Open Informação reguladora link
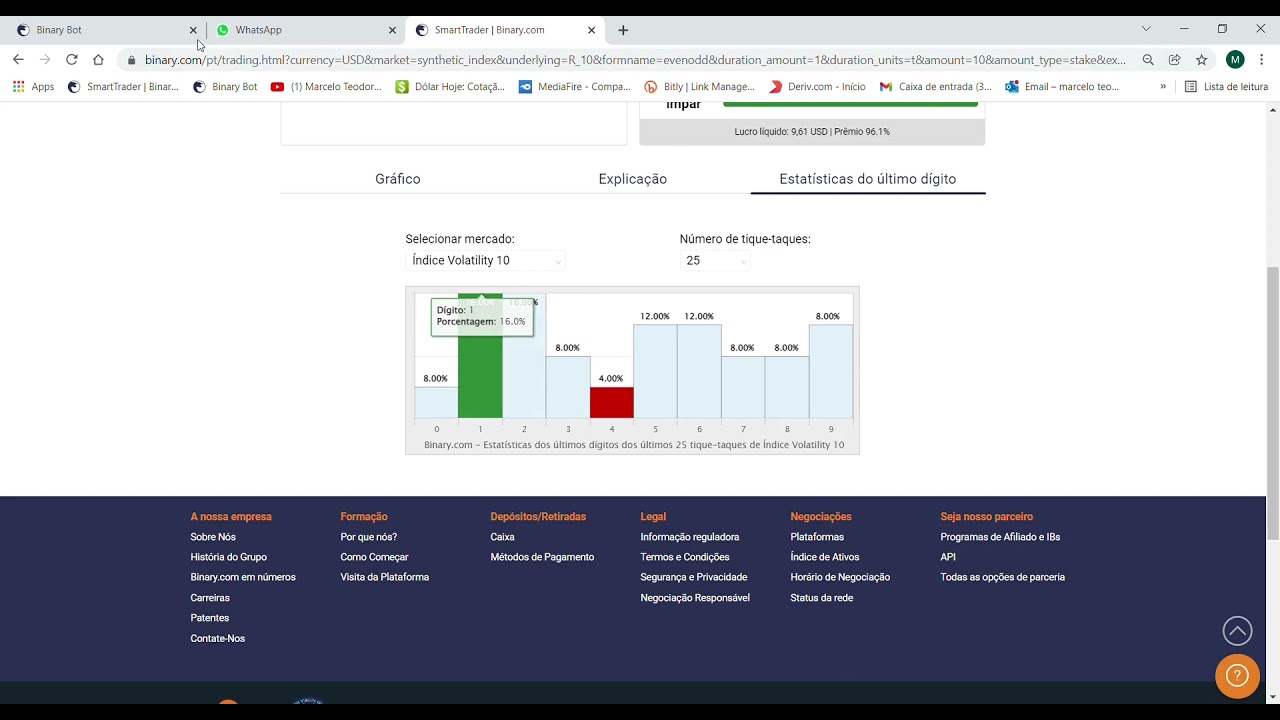 point(690,537)
